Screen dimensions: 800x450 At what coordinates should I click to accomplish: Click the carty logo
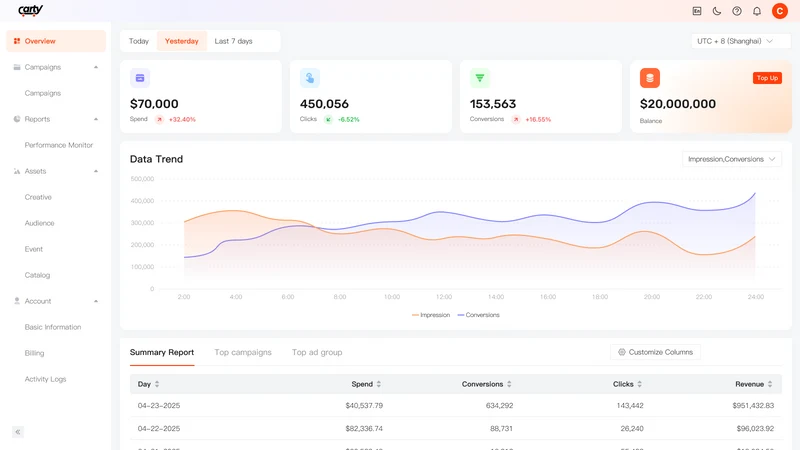pos(31,10)
